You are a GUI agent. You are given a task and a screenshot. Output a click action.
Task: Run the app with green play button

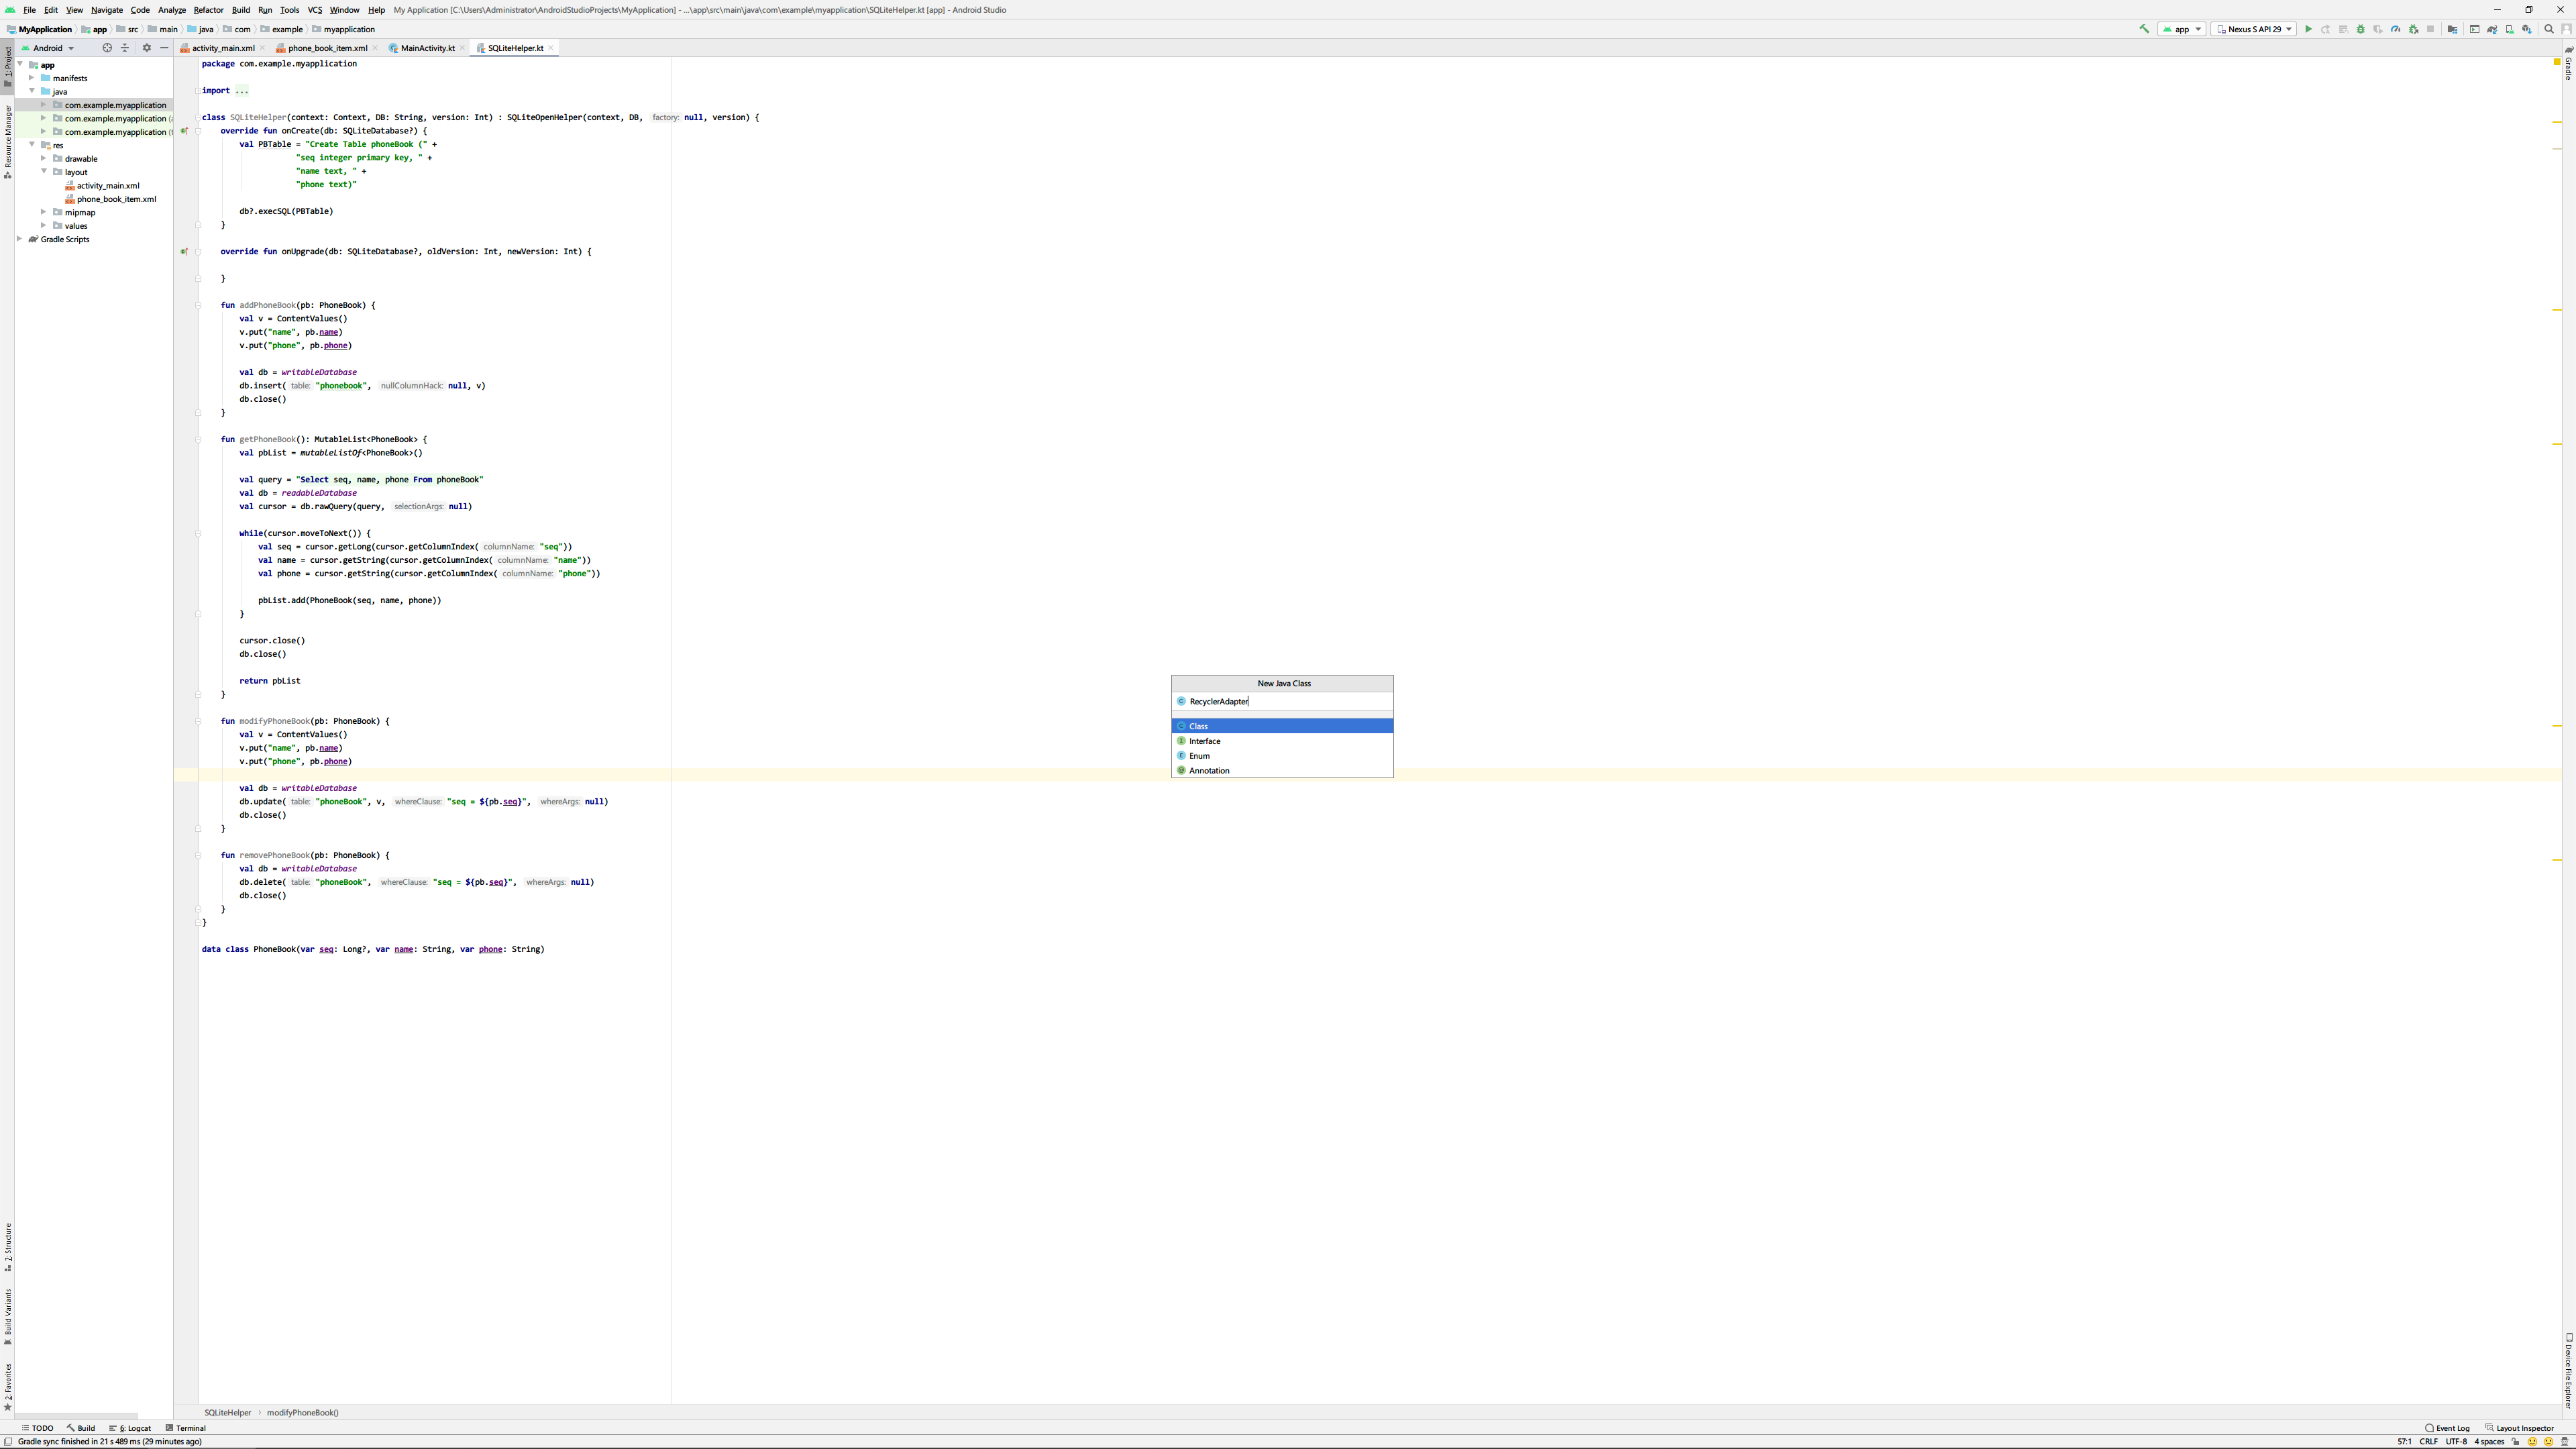click(x=2308, y=29)
